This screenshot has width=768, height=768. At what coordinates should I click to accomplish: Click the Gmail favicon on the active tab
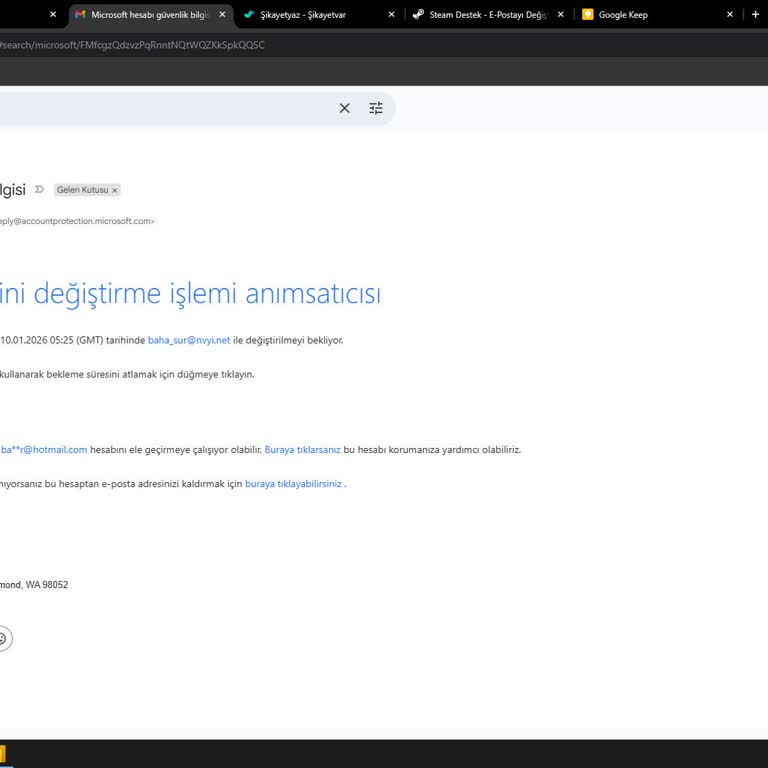point(80,15)
